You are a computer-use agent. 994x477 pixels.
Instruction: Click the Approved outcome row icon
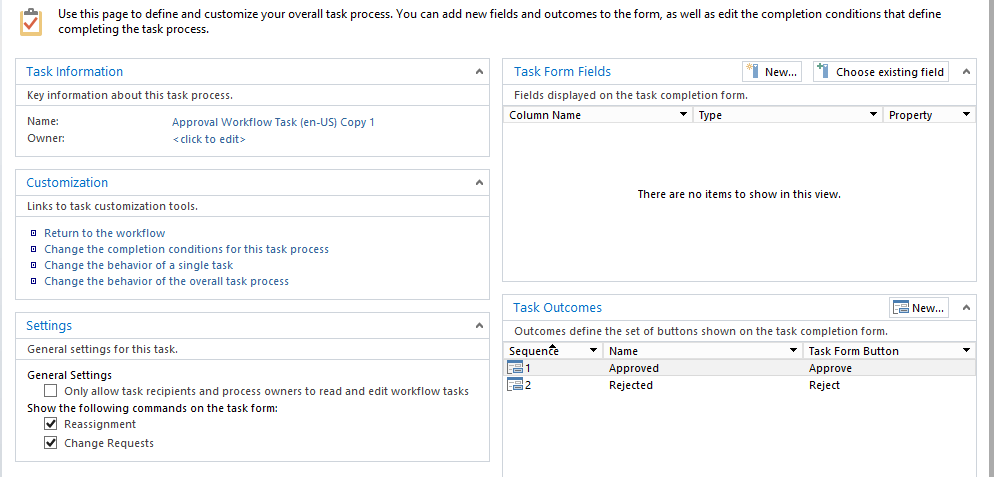click(515, 368)
